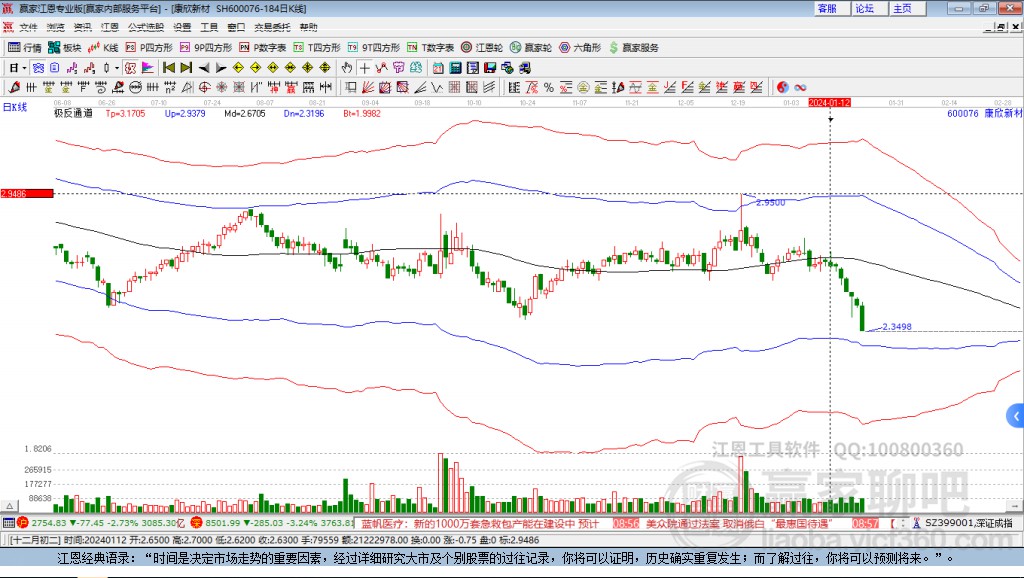The image size is (1024, 578).
Task: Expand the candlestick style dropdown arrow
Action: (117, 68)
